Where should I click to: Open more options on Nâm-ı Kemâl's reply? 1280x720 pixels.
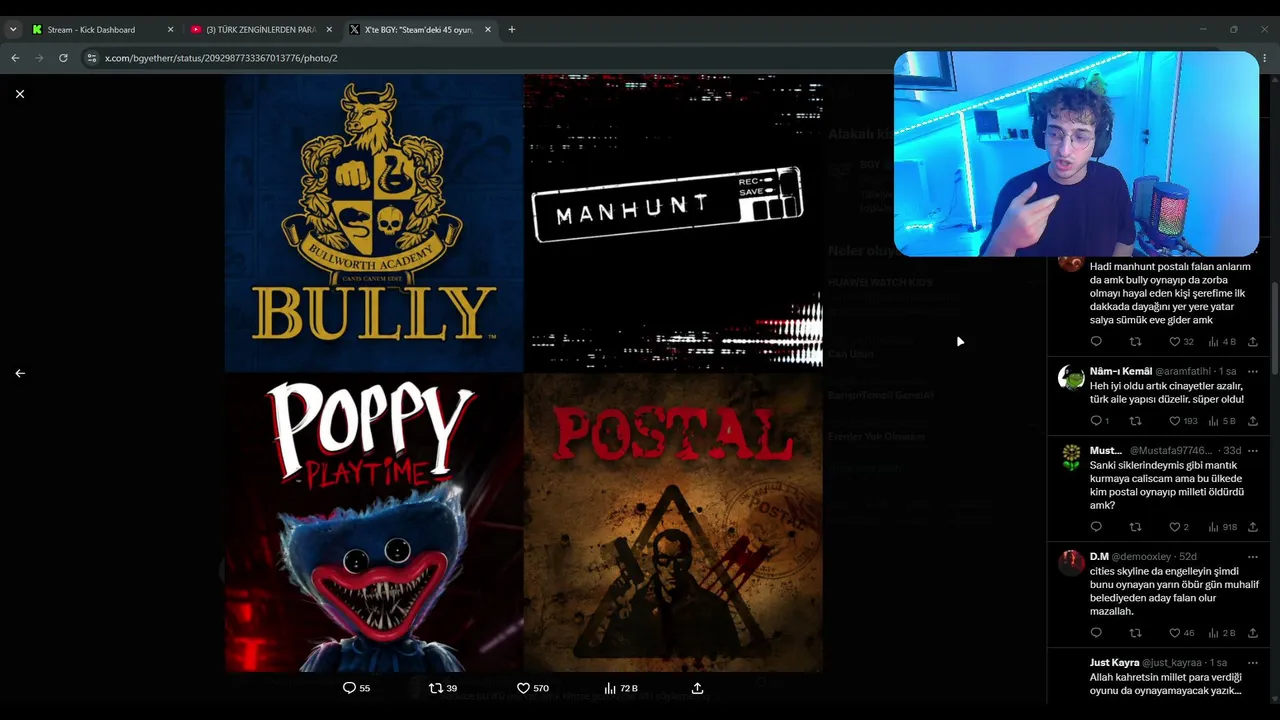pyautogui.click(x=1252, y=371)
